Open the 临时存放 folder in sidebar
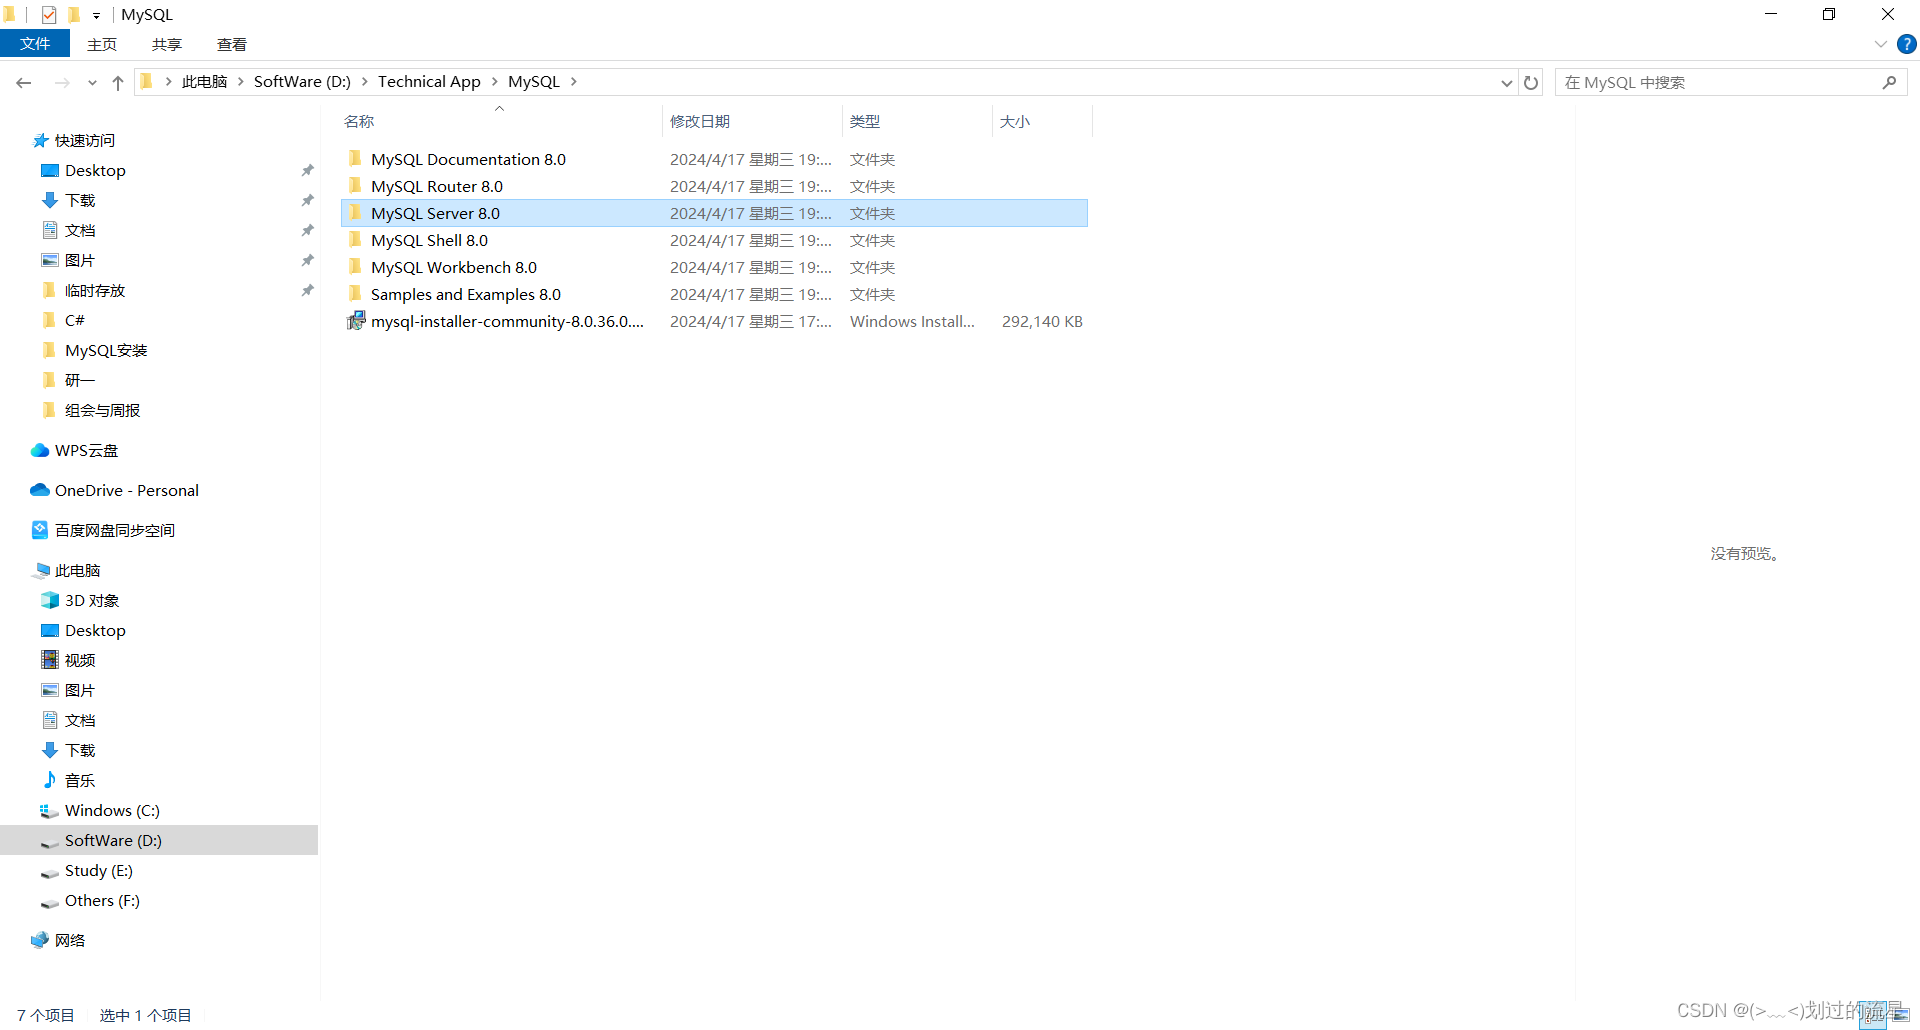 [95, 290]
